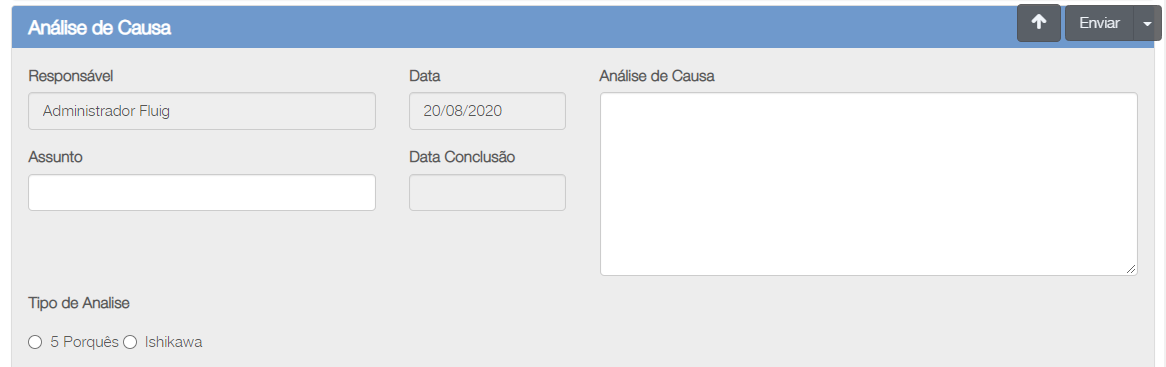1166x367 pixels.
Task: Click the Data Conclusão field
Action: coord(487,192)
